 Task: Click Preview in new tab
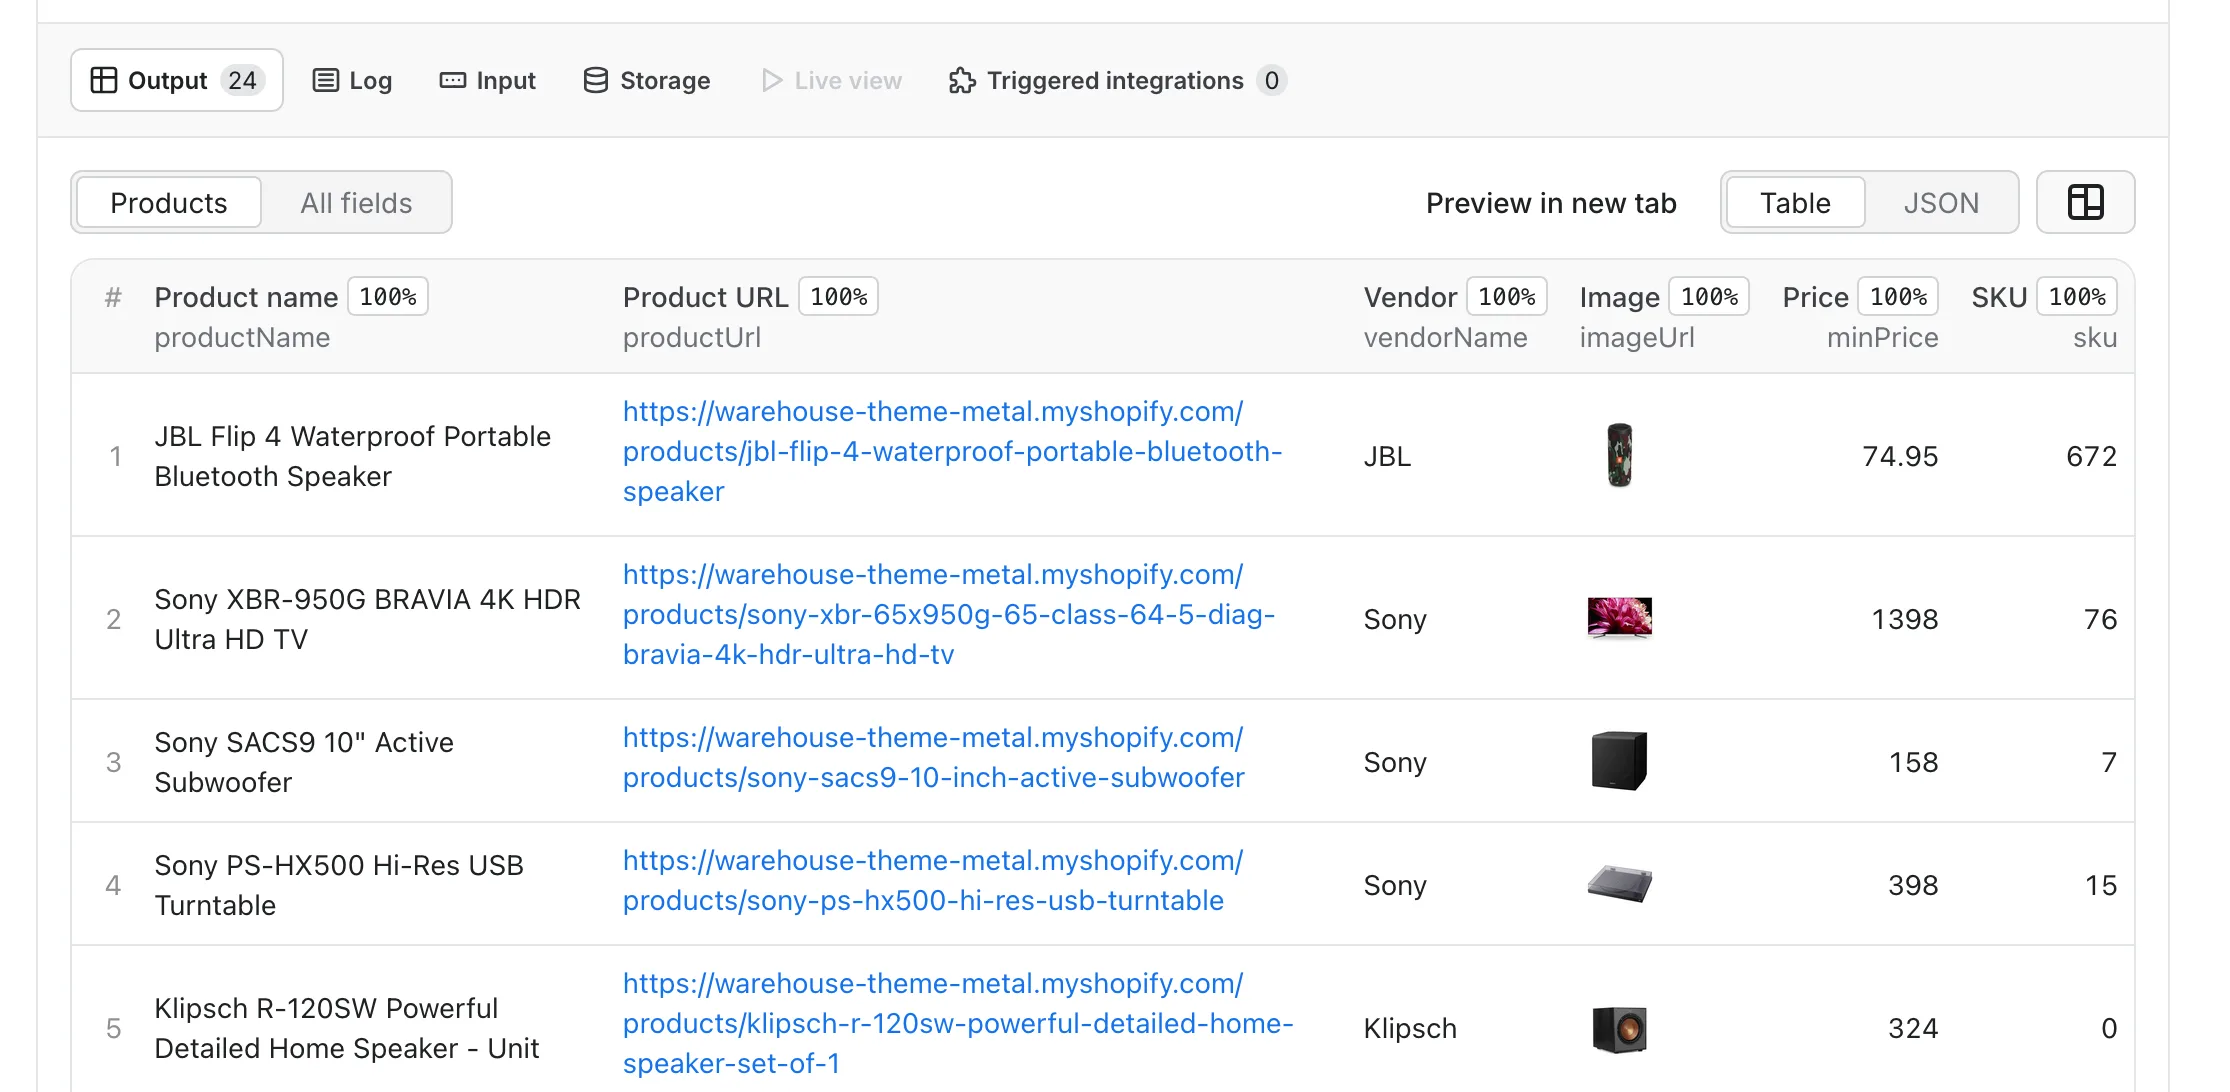1551,203
